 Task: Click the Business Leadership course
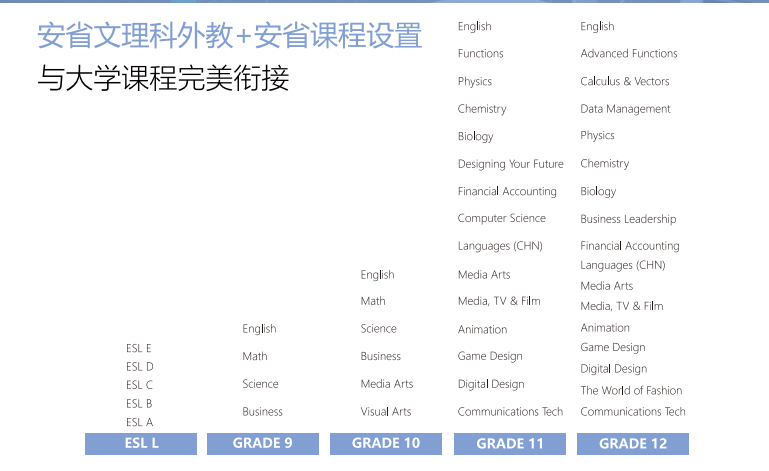[x=628, y=219]
